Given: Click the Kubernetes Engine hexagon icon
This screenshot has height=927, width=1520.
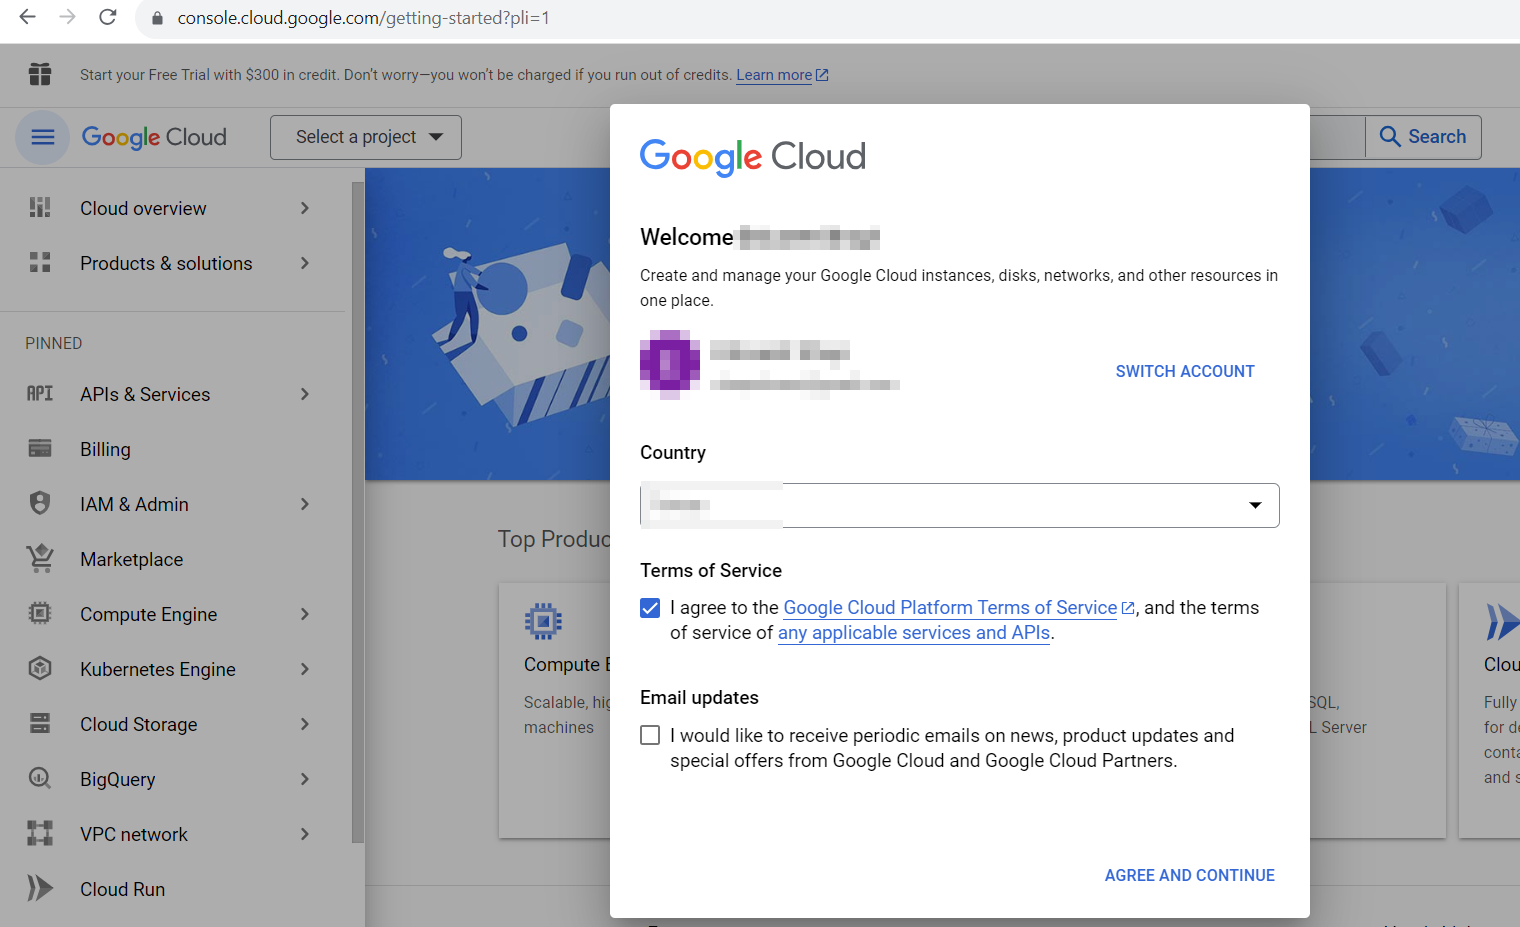Looking at the screenshot, I should 40,668.
